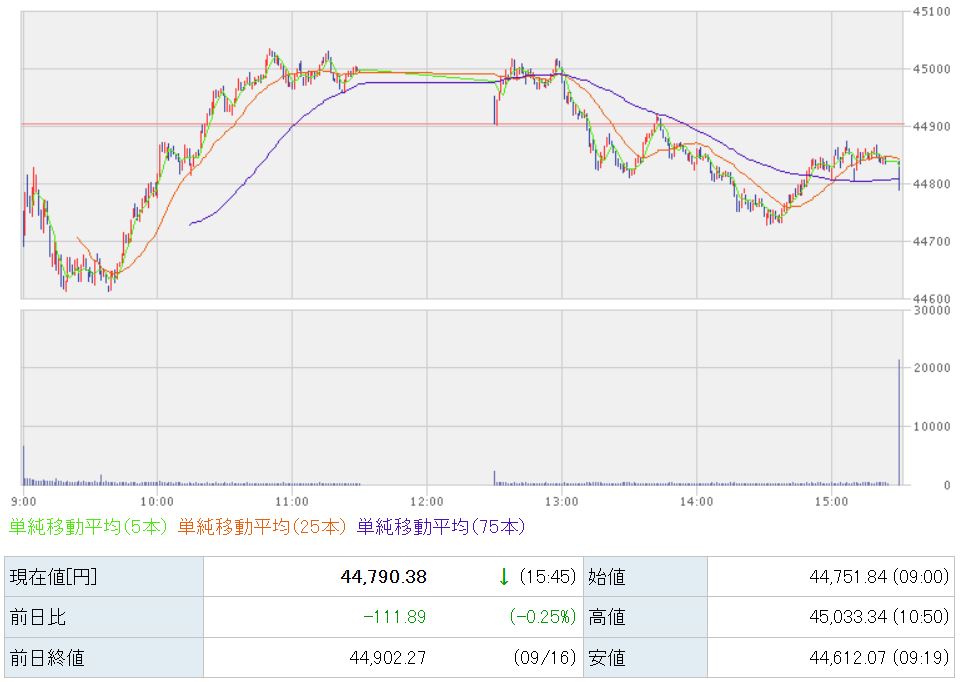Screen dimensions: 960x682
Task: Click the -111.89 change value
Action: [x=394, y=617]
